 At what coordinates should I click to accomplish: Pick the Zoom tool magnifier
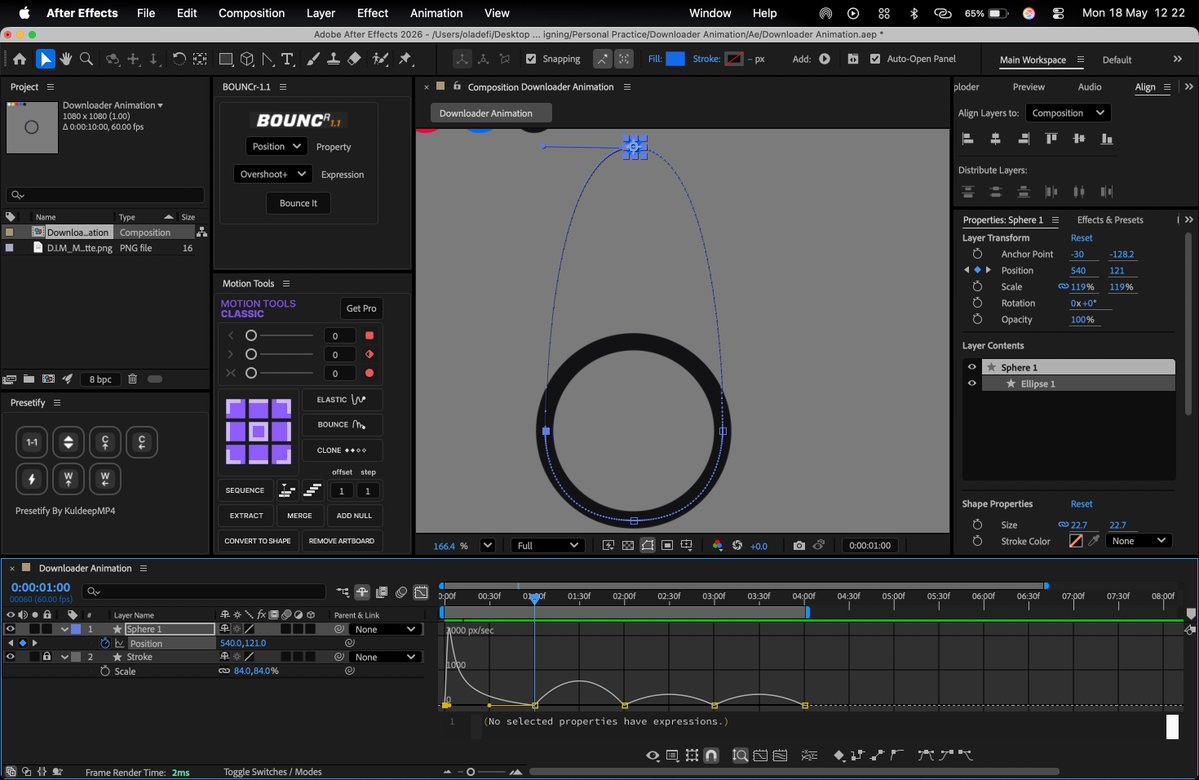pos(86,59)
